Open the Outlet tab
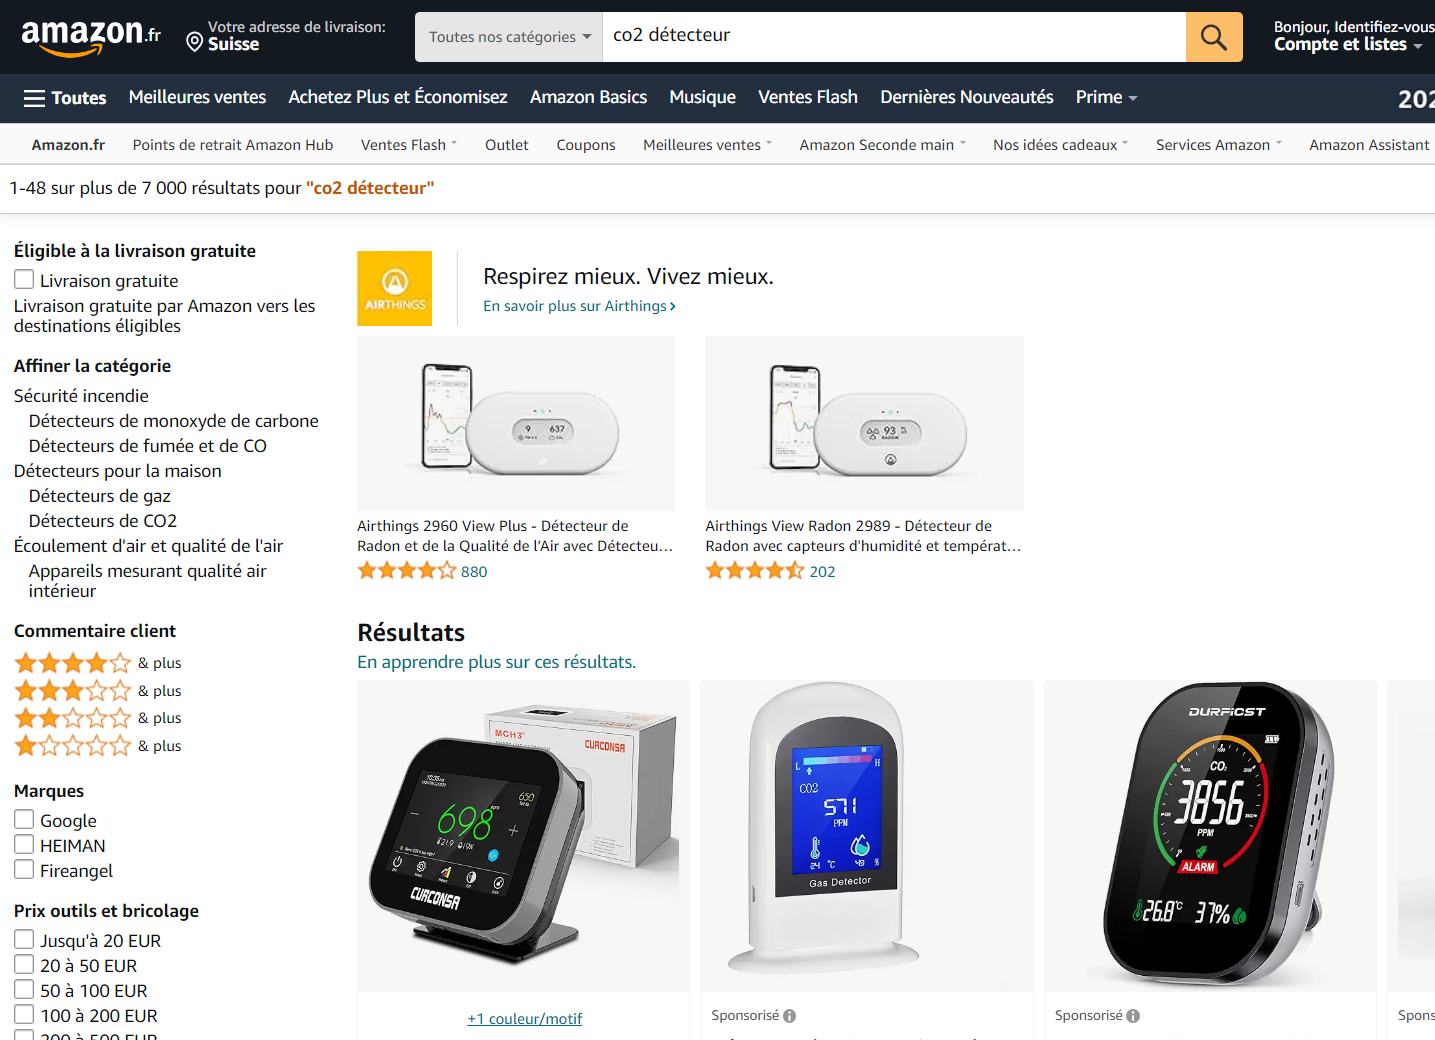1435x1040 pixels. coord(507,145)
